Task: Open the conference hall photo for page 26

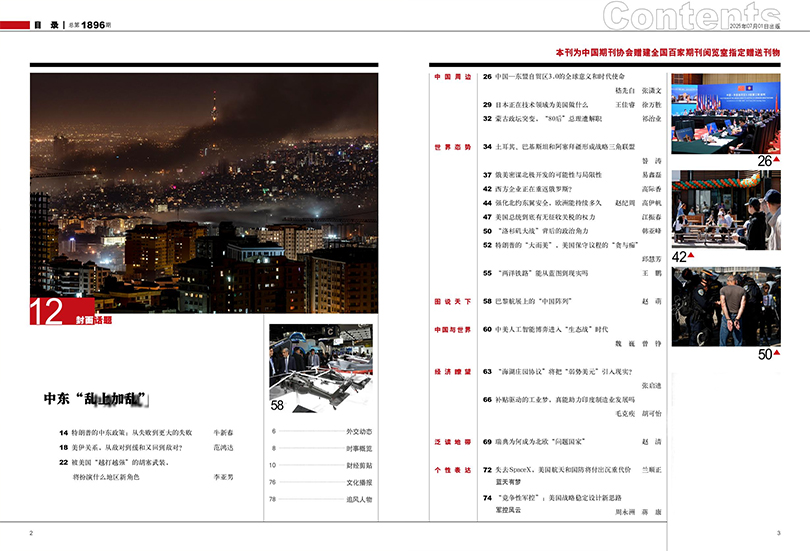Action: [726, 112]
